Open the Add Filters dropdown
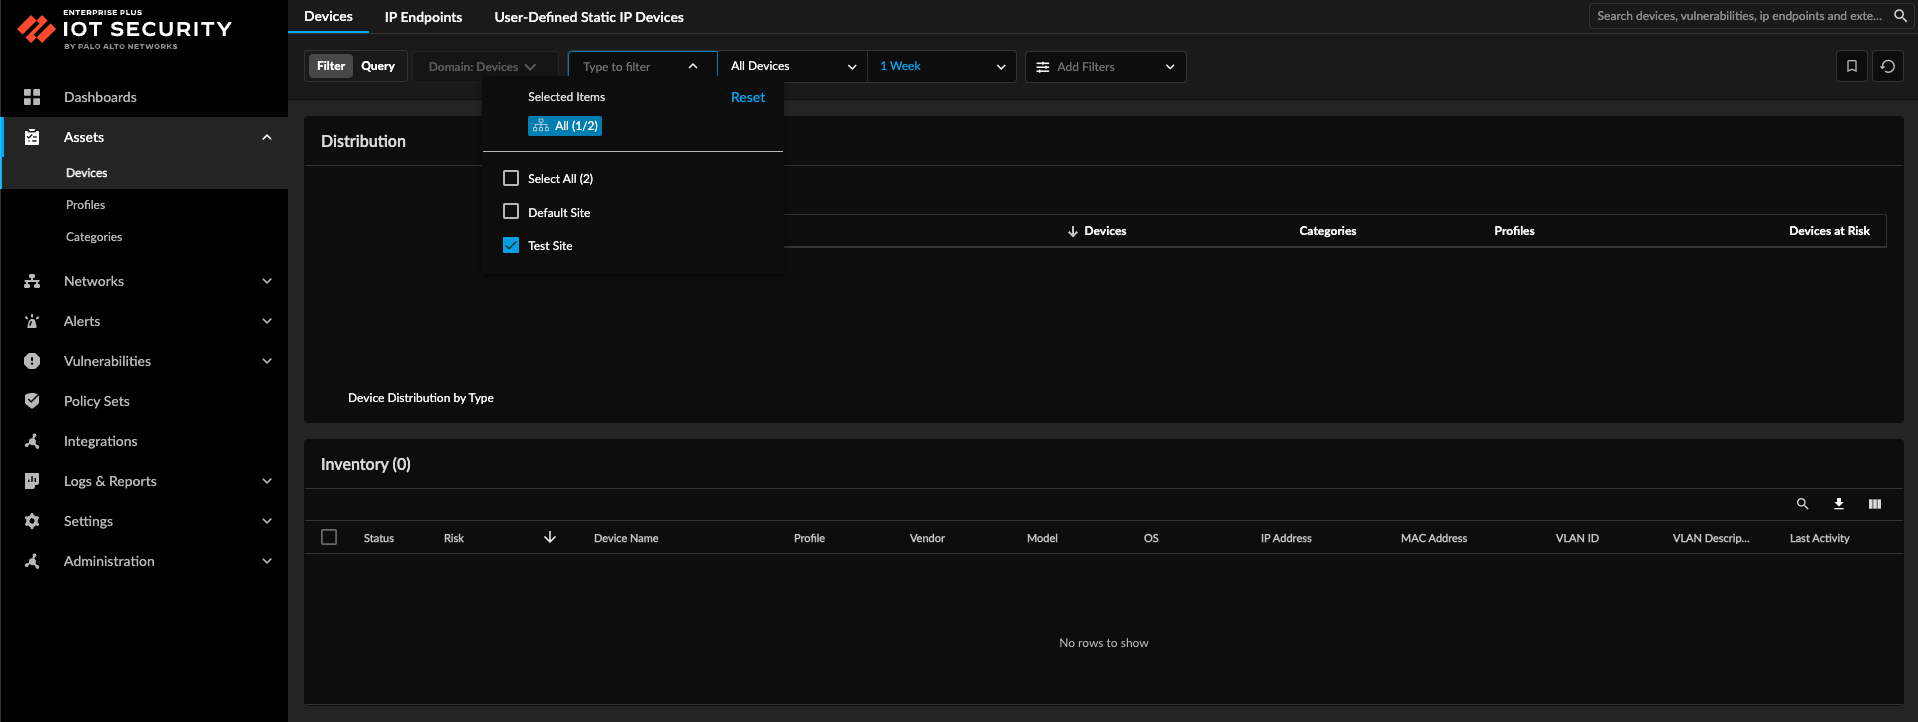The width and height of the screenshot is (1918, 722). (x=1105, y=67)
